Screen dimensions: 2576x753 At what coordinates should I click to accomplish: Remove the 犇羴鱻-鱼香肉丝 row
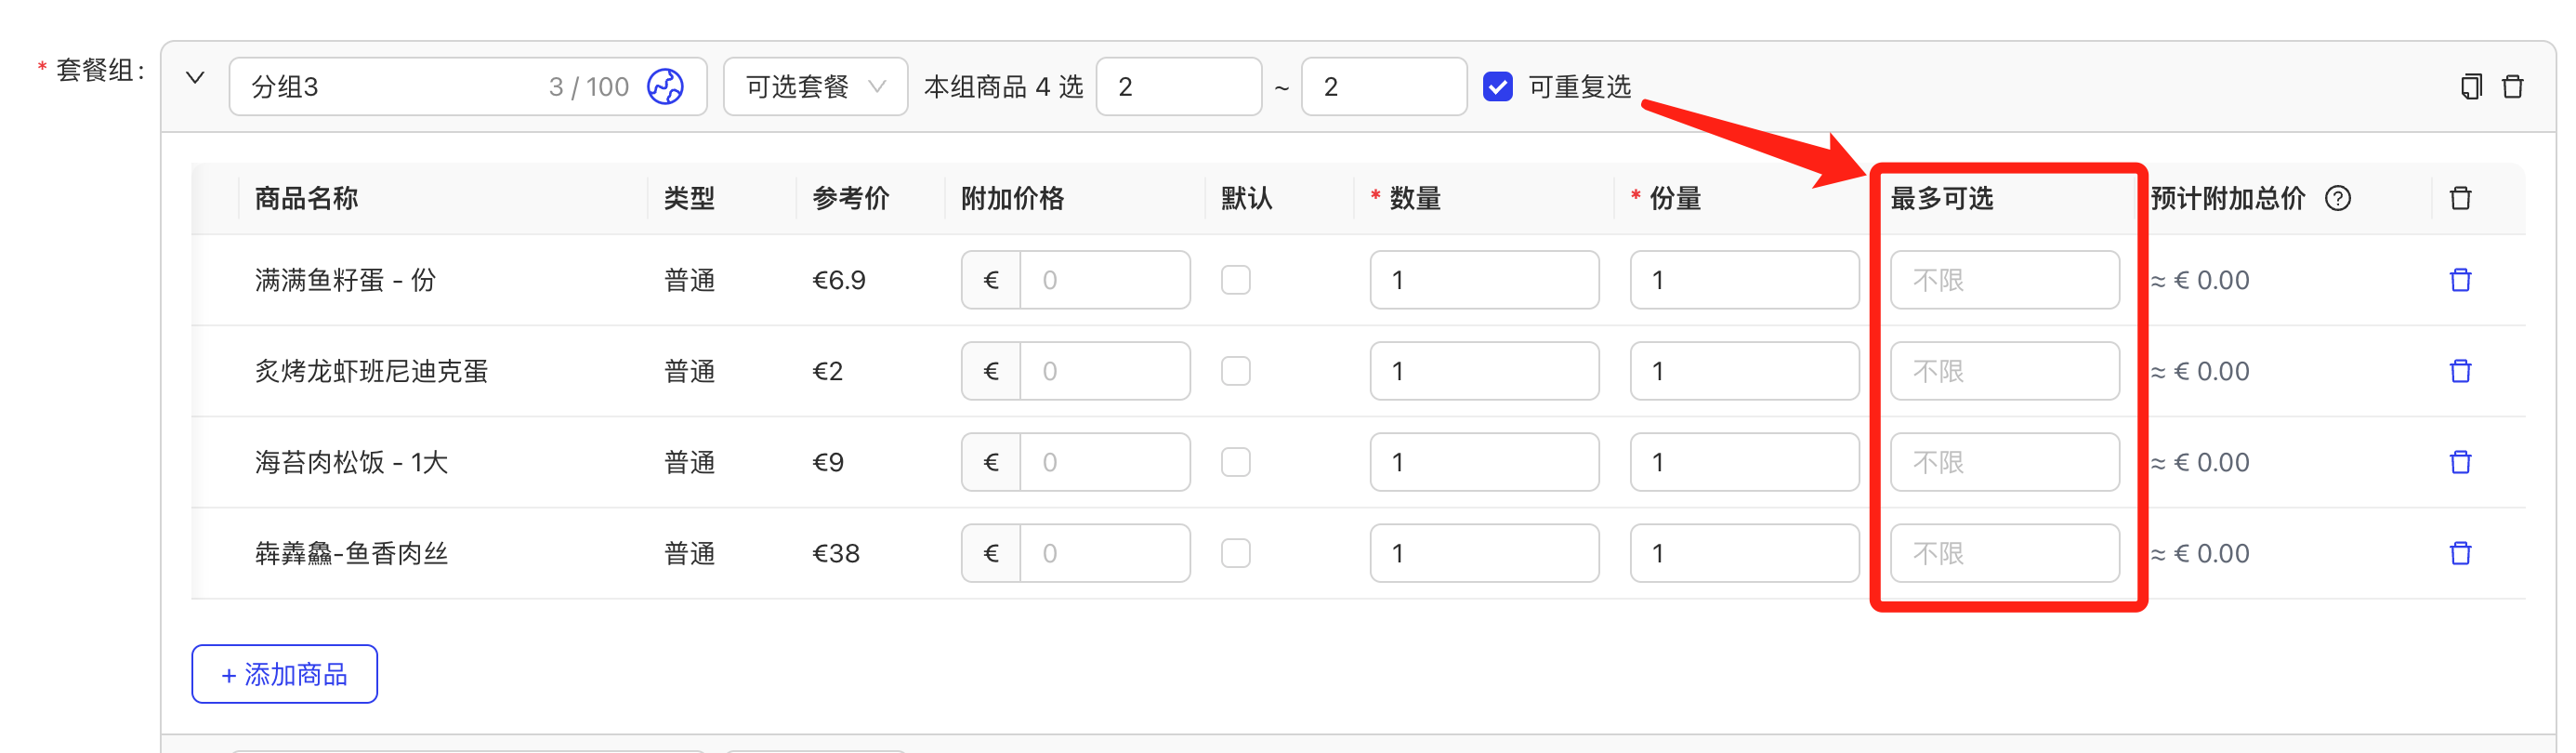[2460, 553]
